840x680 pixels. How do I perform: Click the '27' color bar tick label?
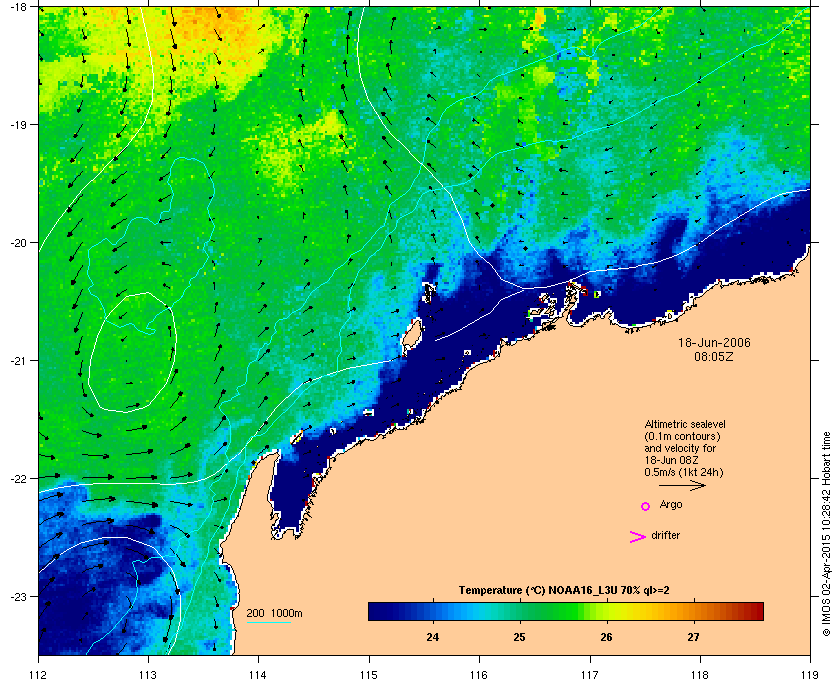pos(693,637)
